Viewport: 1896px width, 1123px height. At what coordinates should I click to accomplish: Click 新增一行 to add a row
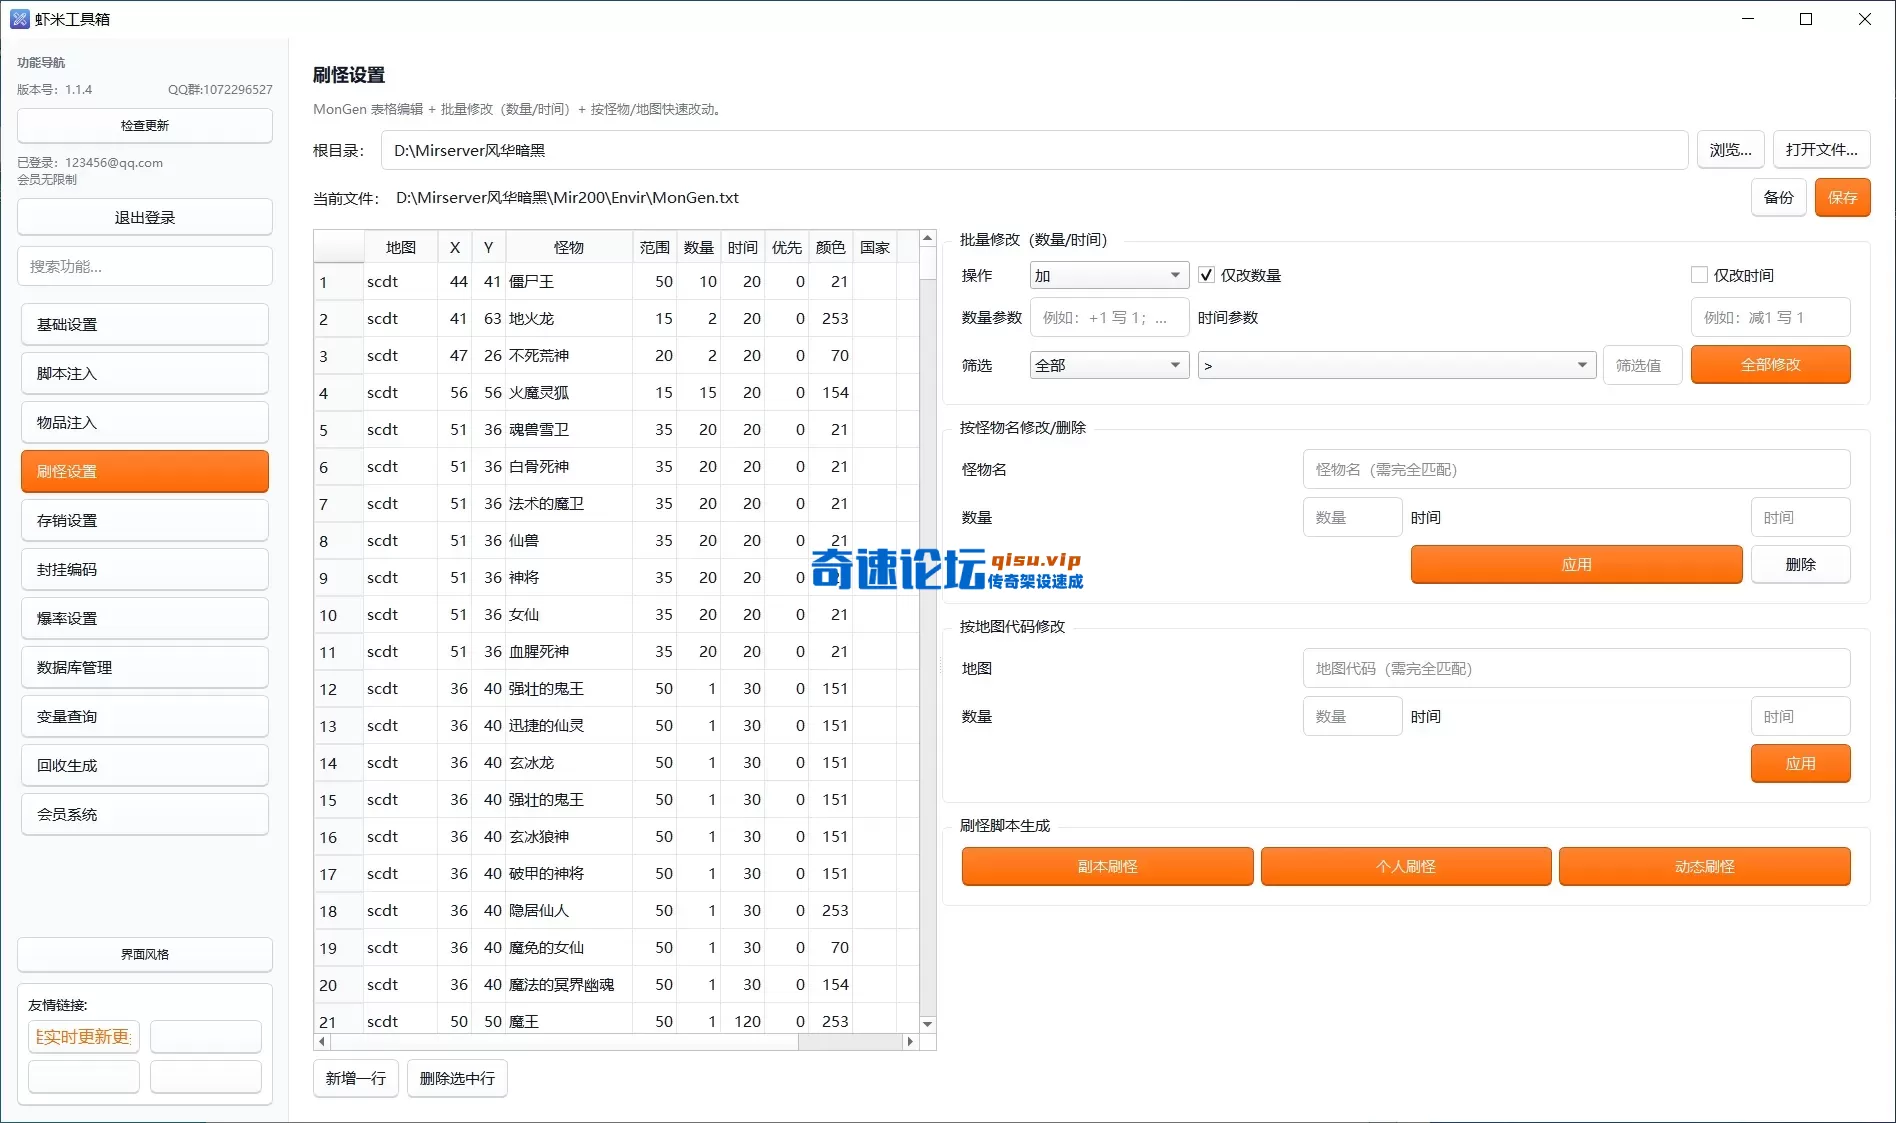(x=355, y=1078)
